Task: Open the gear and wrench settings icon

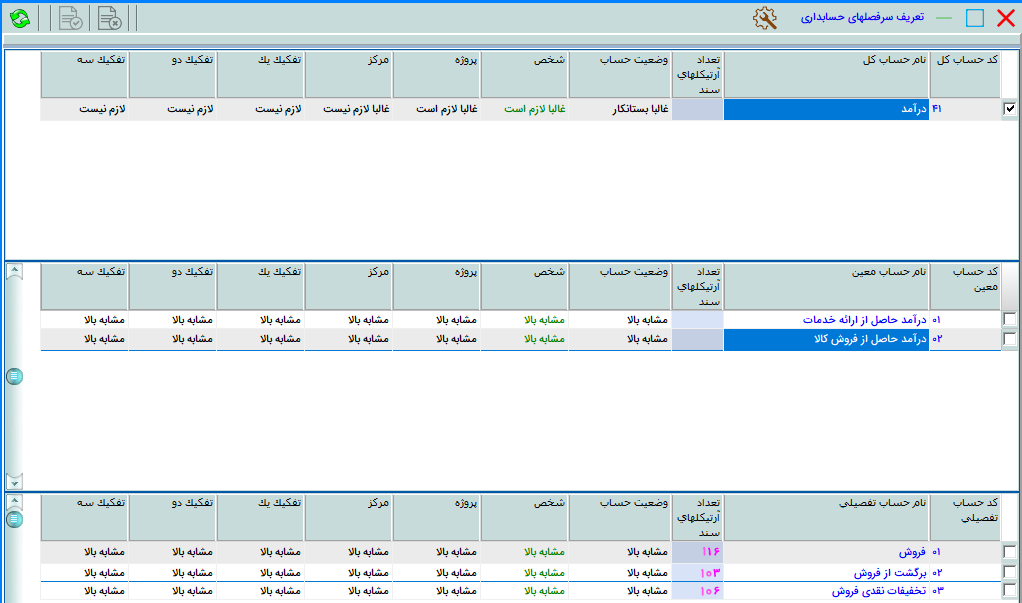Action: click(x=764, y=18)
